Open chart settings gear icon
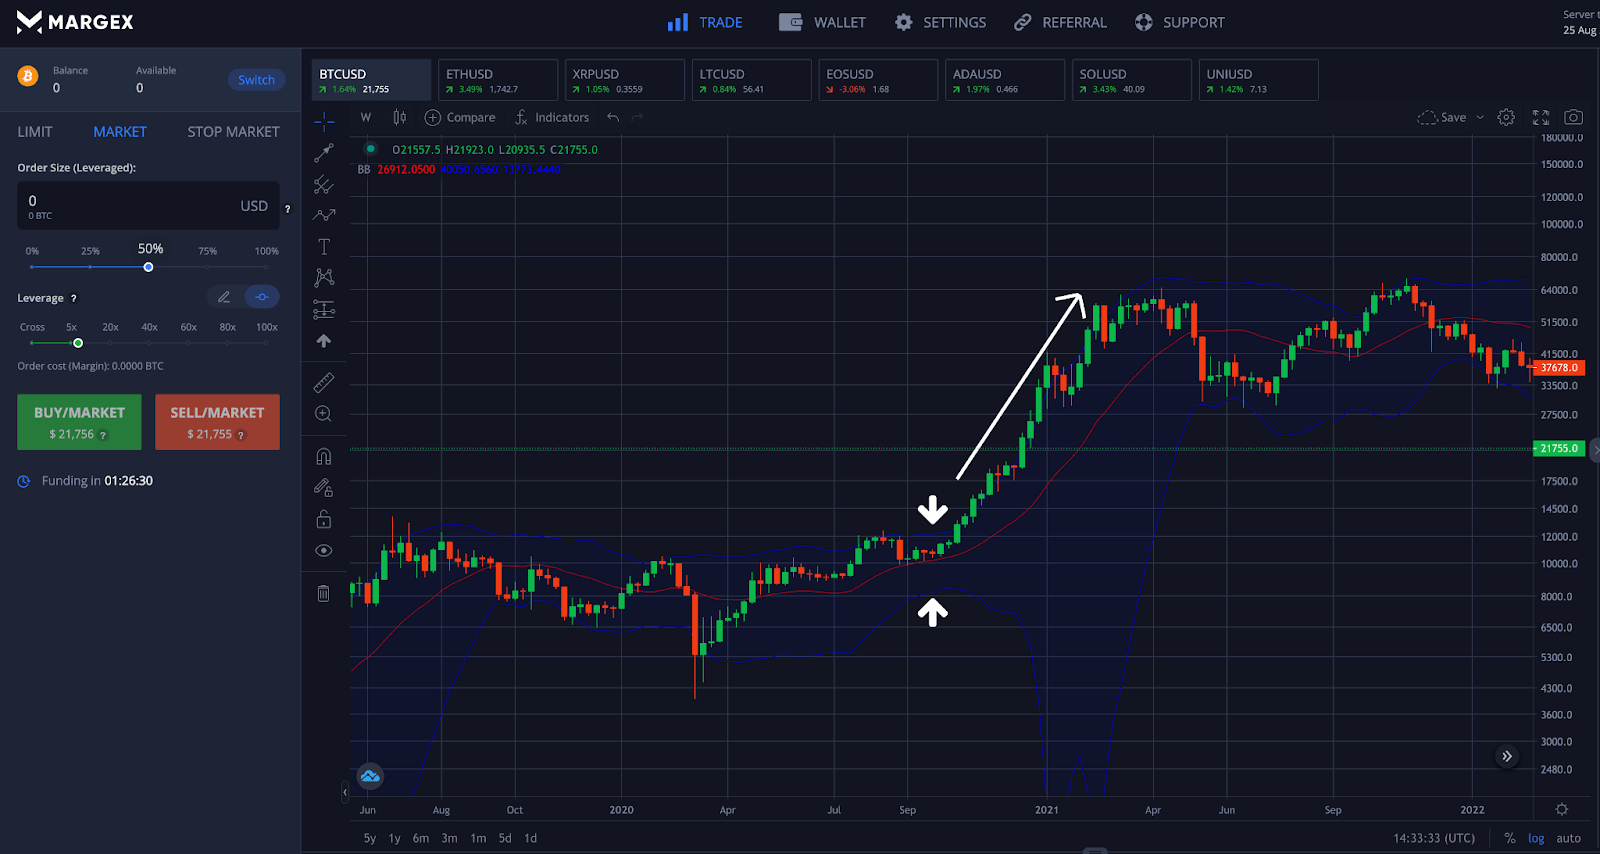This screenshot has width=1600, height=854. click(x=1506, y=117)
